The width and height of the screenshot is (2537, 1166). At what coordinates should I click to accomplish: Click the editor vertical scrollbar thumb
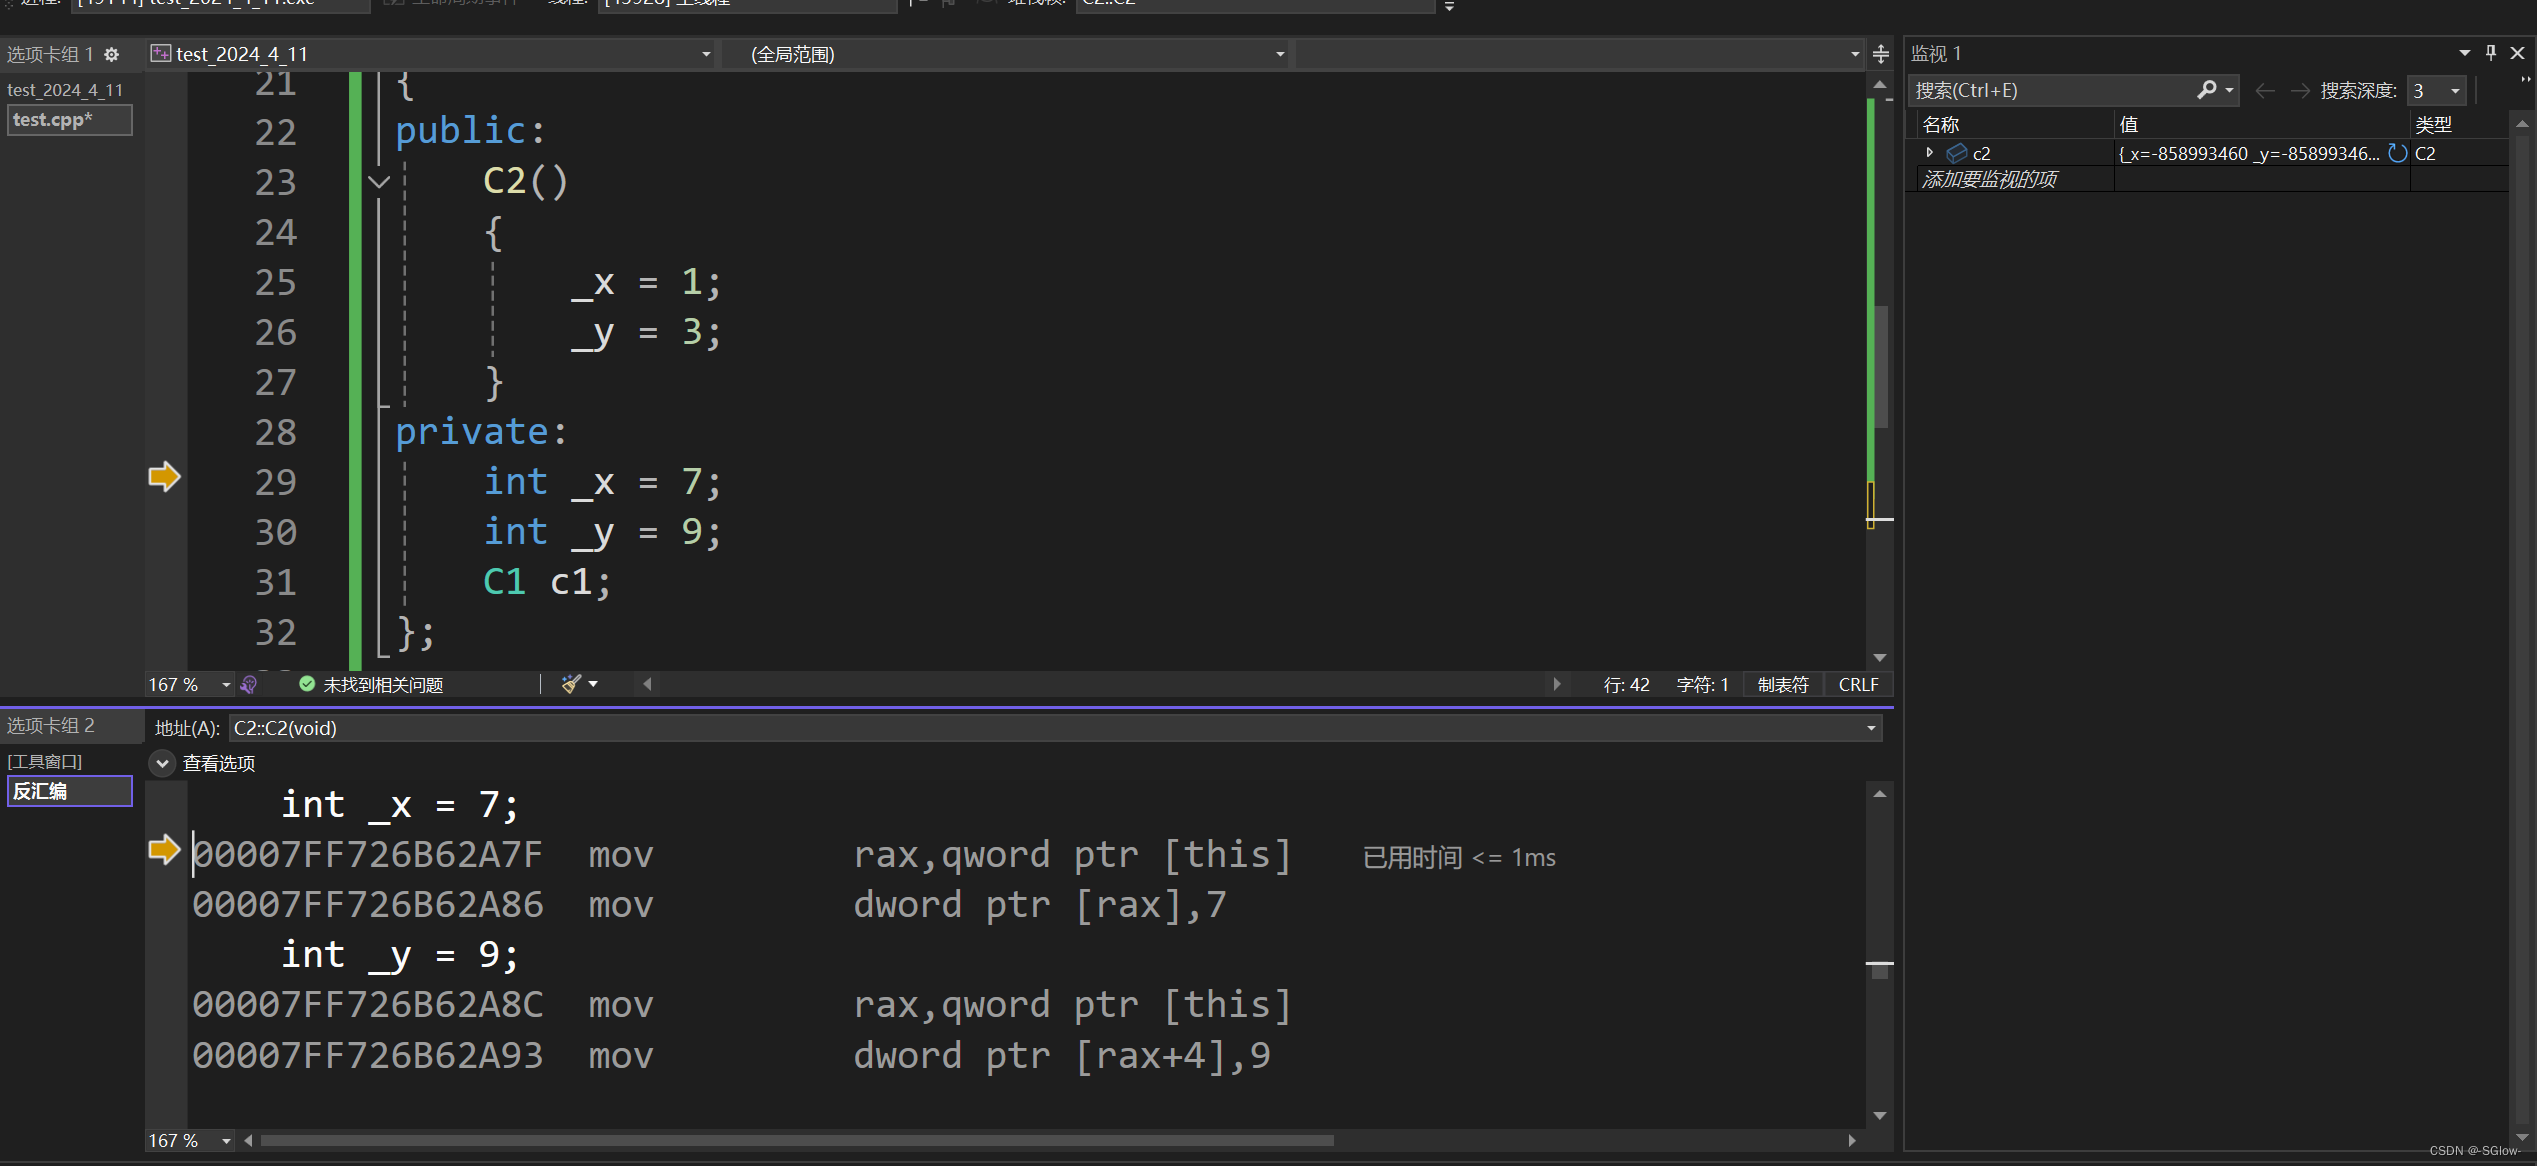(x=1881, y=366)
